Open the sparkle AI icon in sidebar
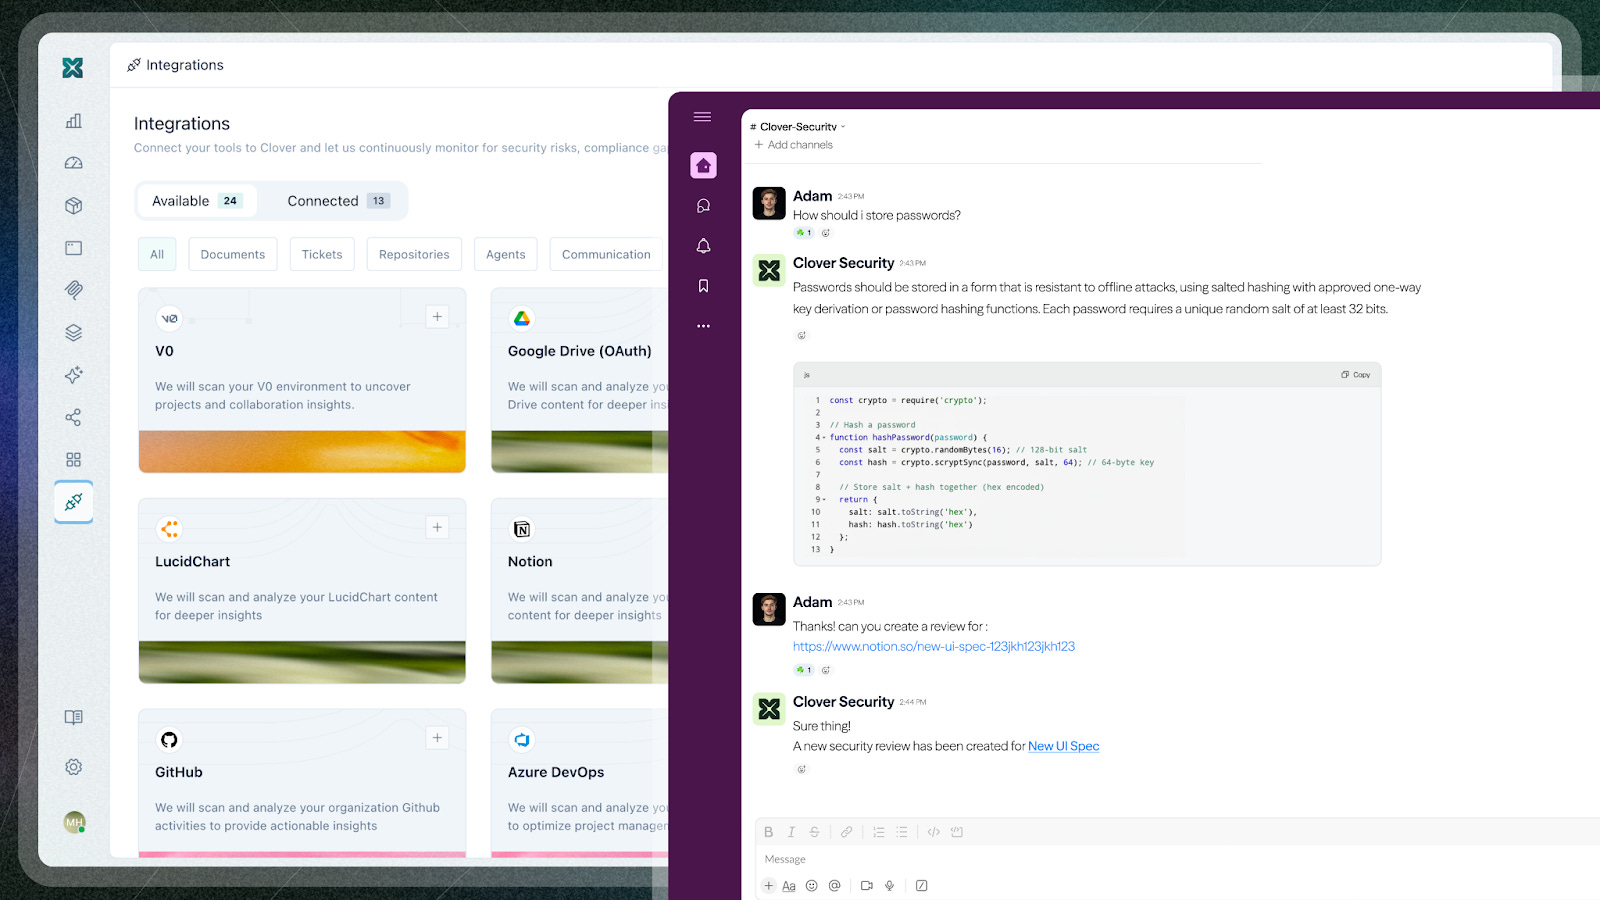Image resolution: width=1600 pixels, height=900 pixels. pos(73,375)
